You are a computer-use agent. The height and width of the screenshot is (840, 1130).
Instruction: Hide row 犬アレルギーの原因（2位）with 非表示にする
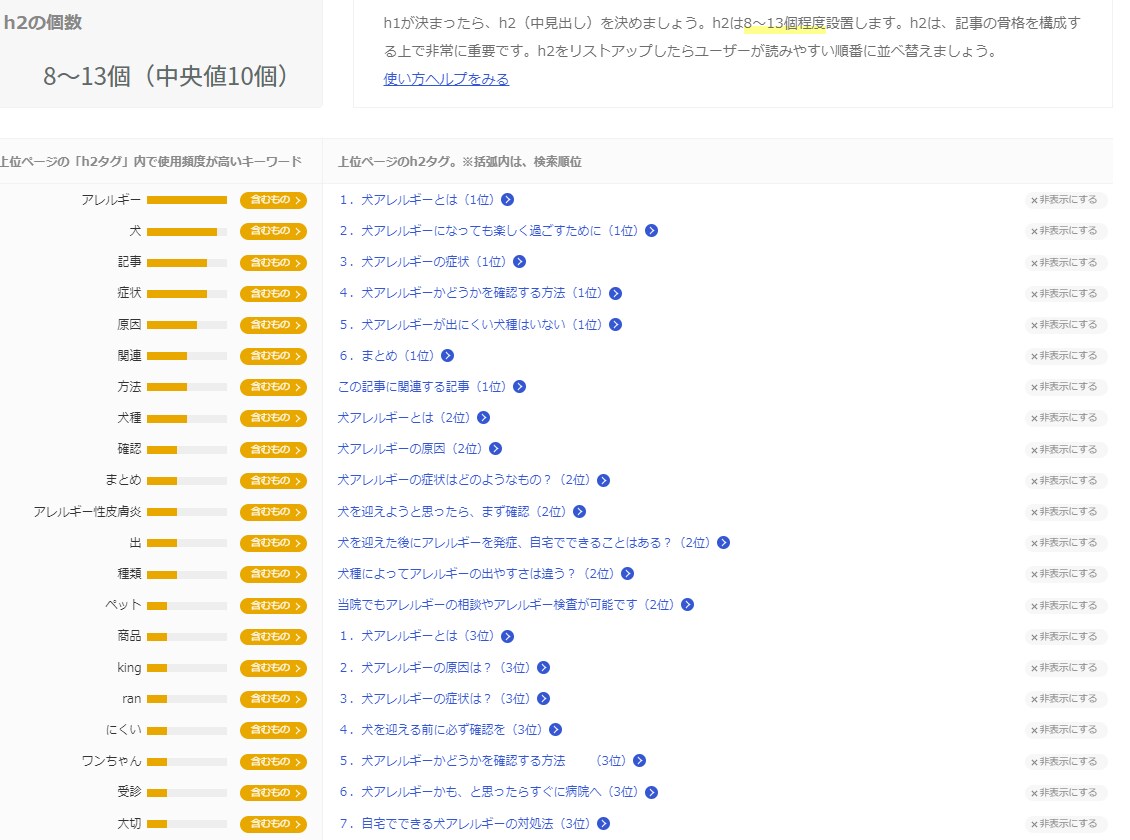click(x=1064, y=450)
